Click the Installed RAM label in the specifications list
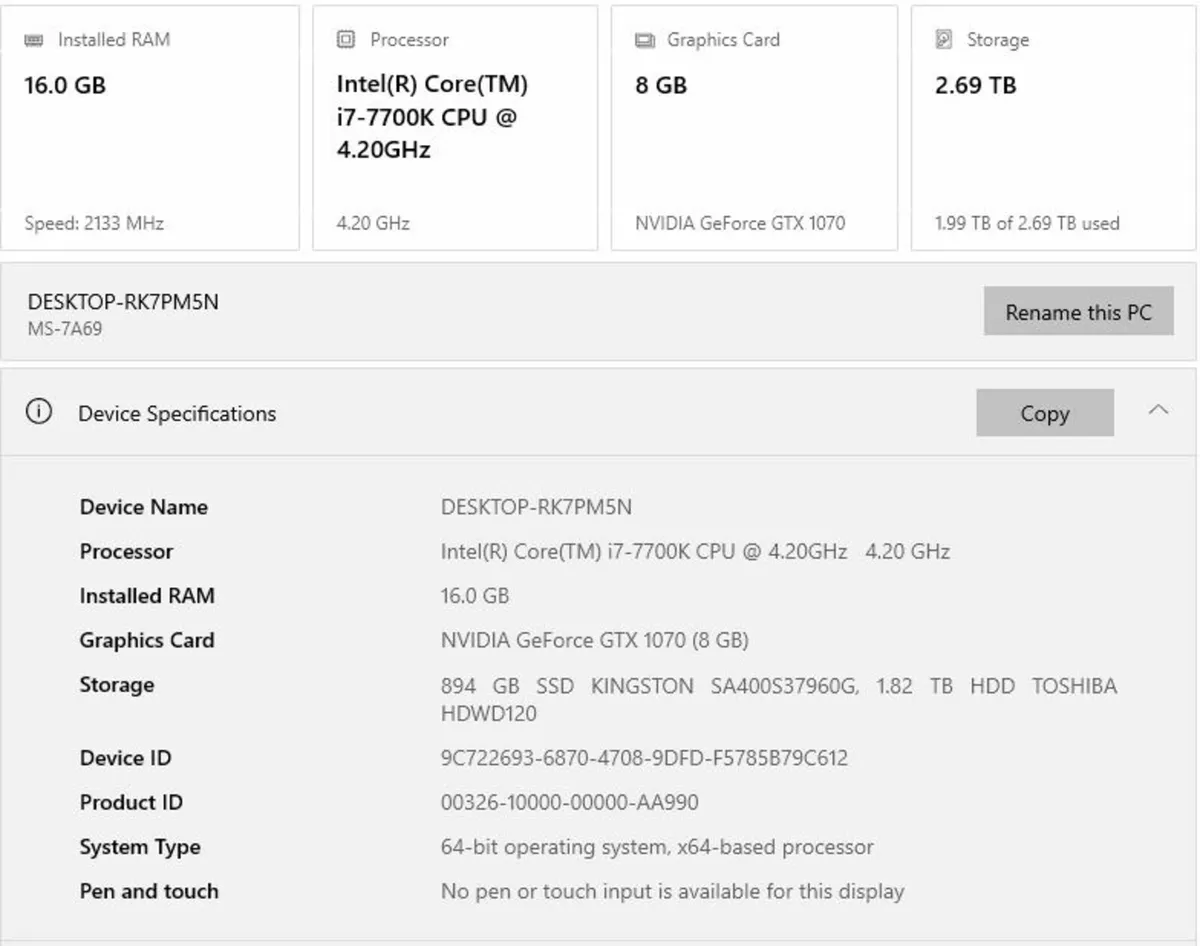1200x946 pixels. [147, 595]
